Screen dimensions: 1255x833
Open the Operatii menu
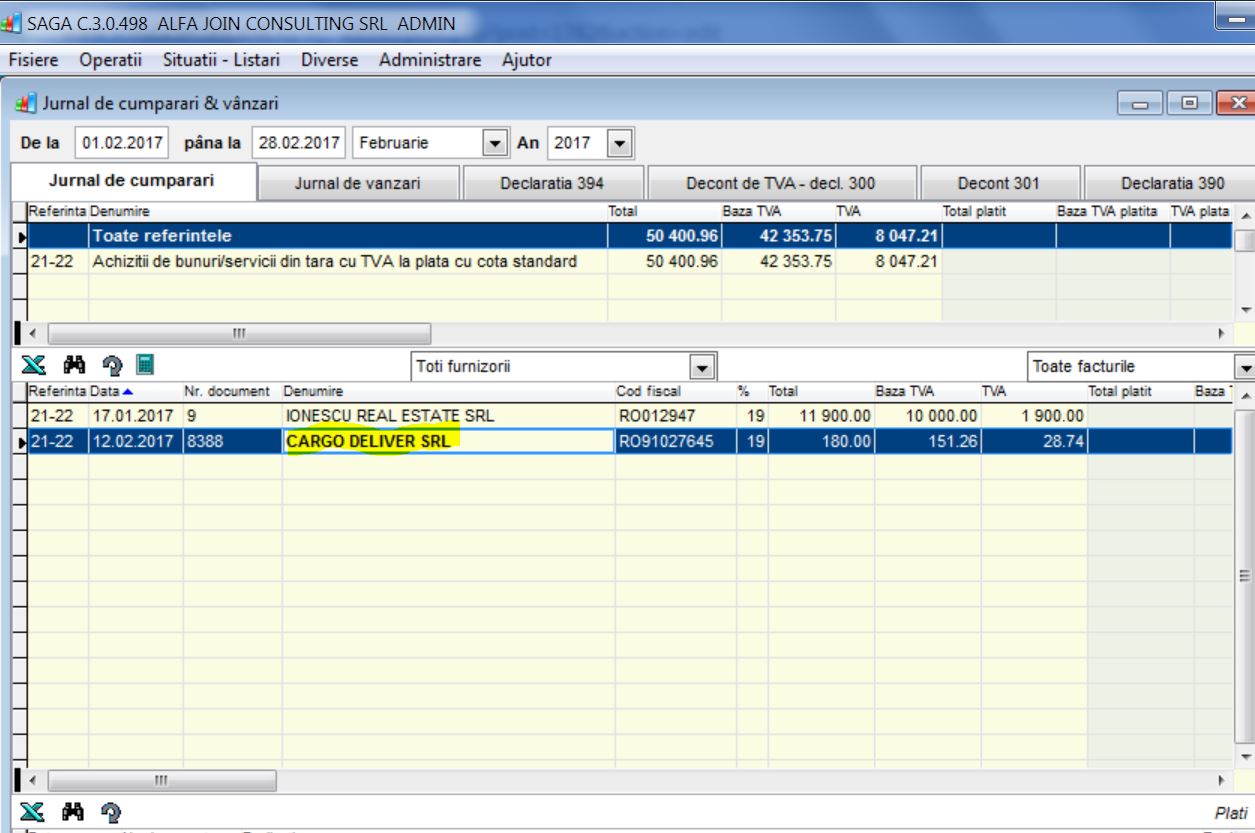pos(112,60)
